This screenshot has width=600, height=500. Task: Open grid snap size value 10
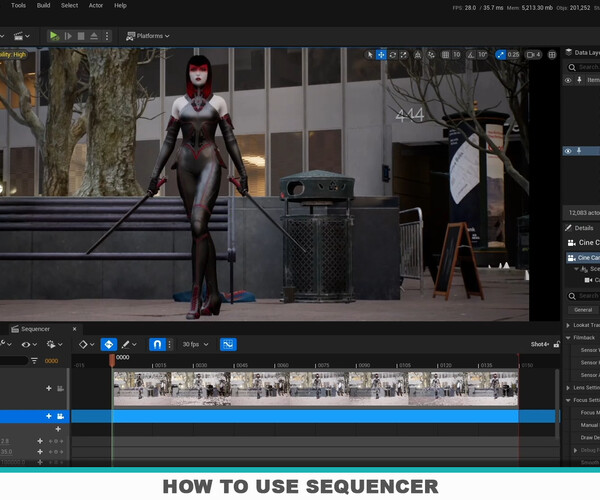click(457, 55)
